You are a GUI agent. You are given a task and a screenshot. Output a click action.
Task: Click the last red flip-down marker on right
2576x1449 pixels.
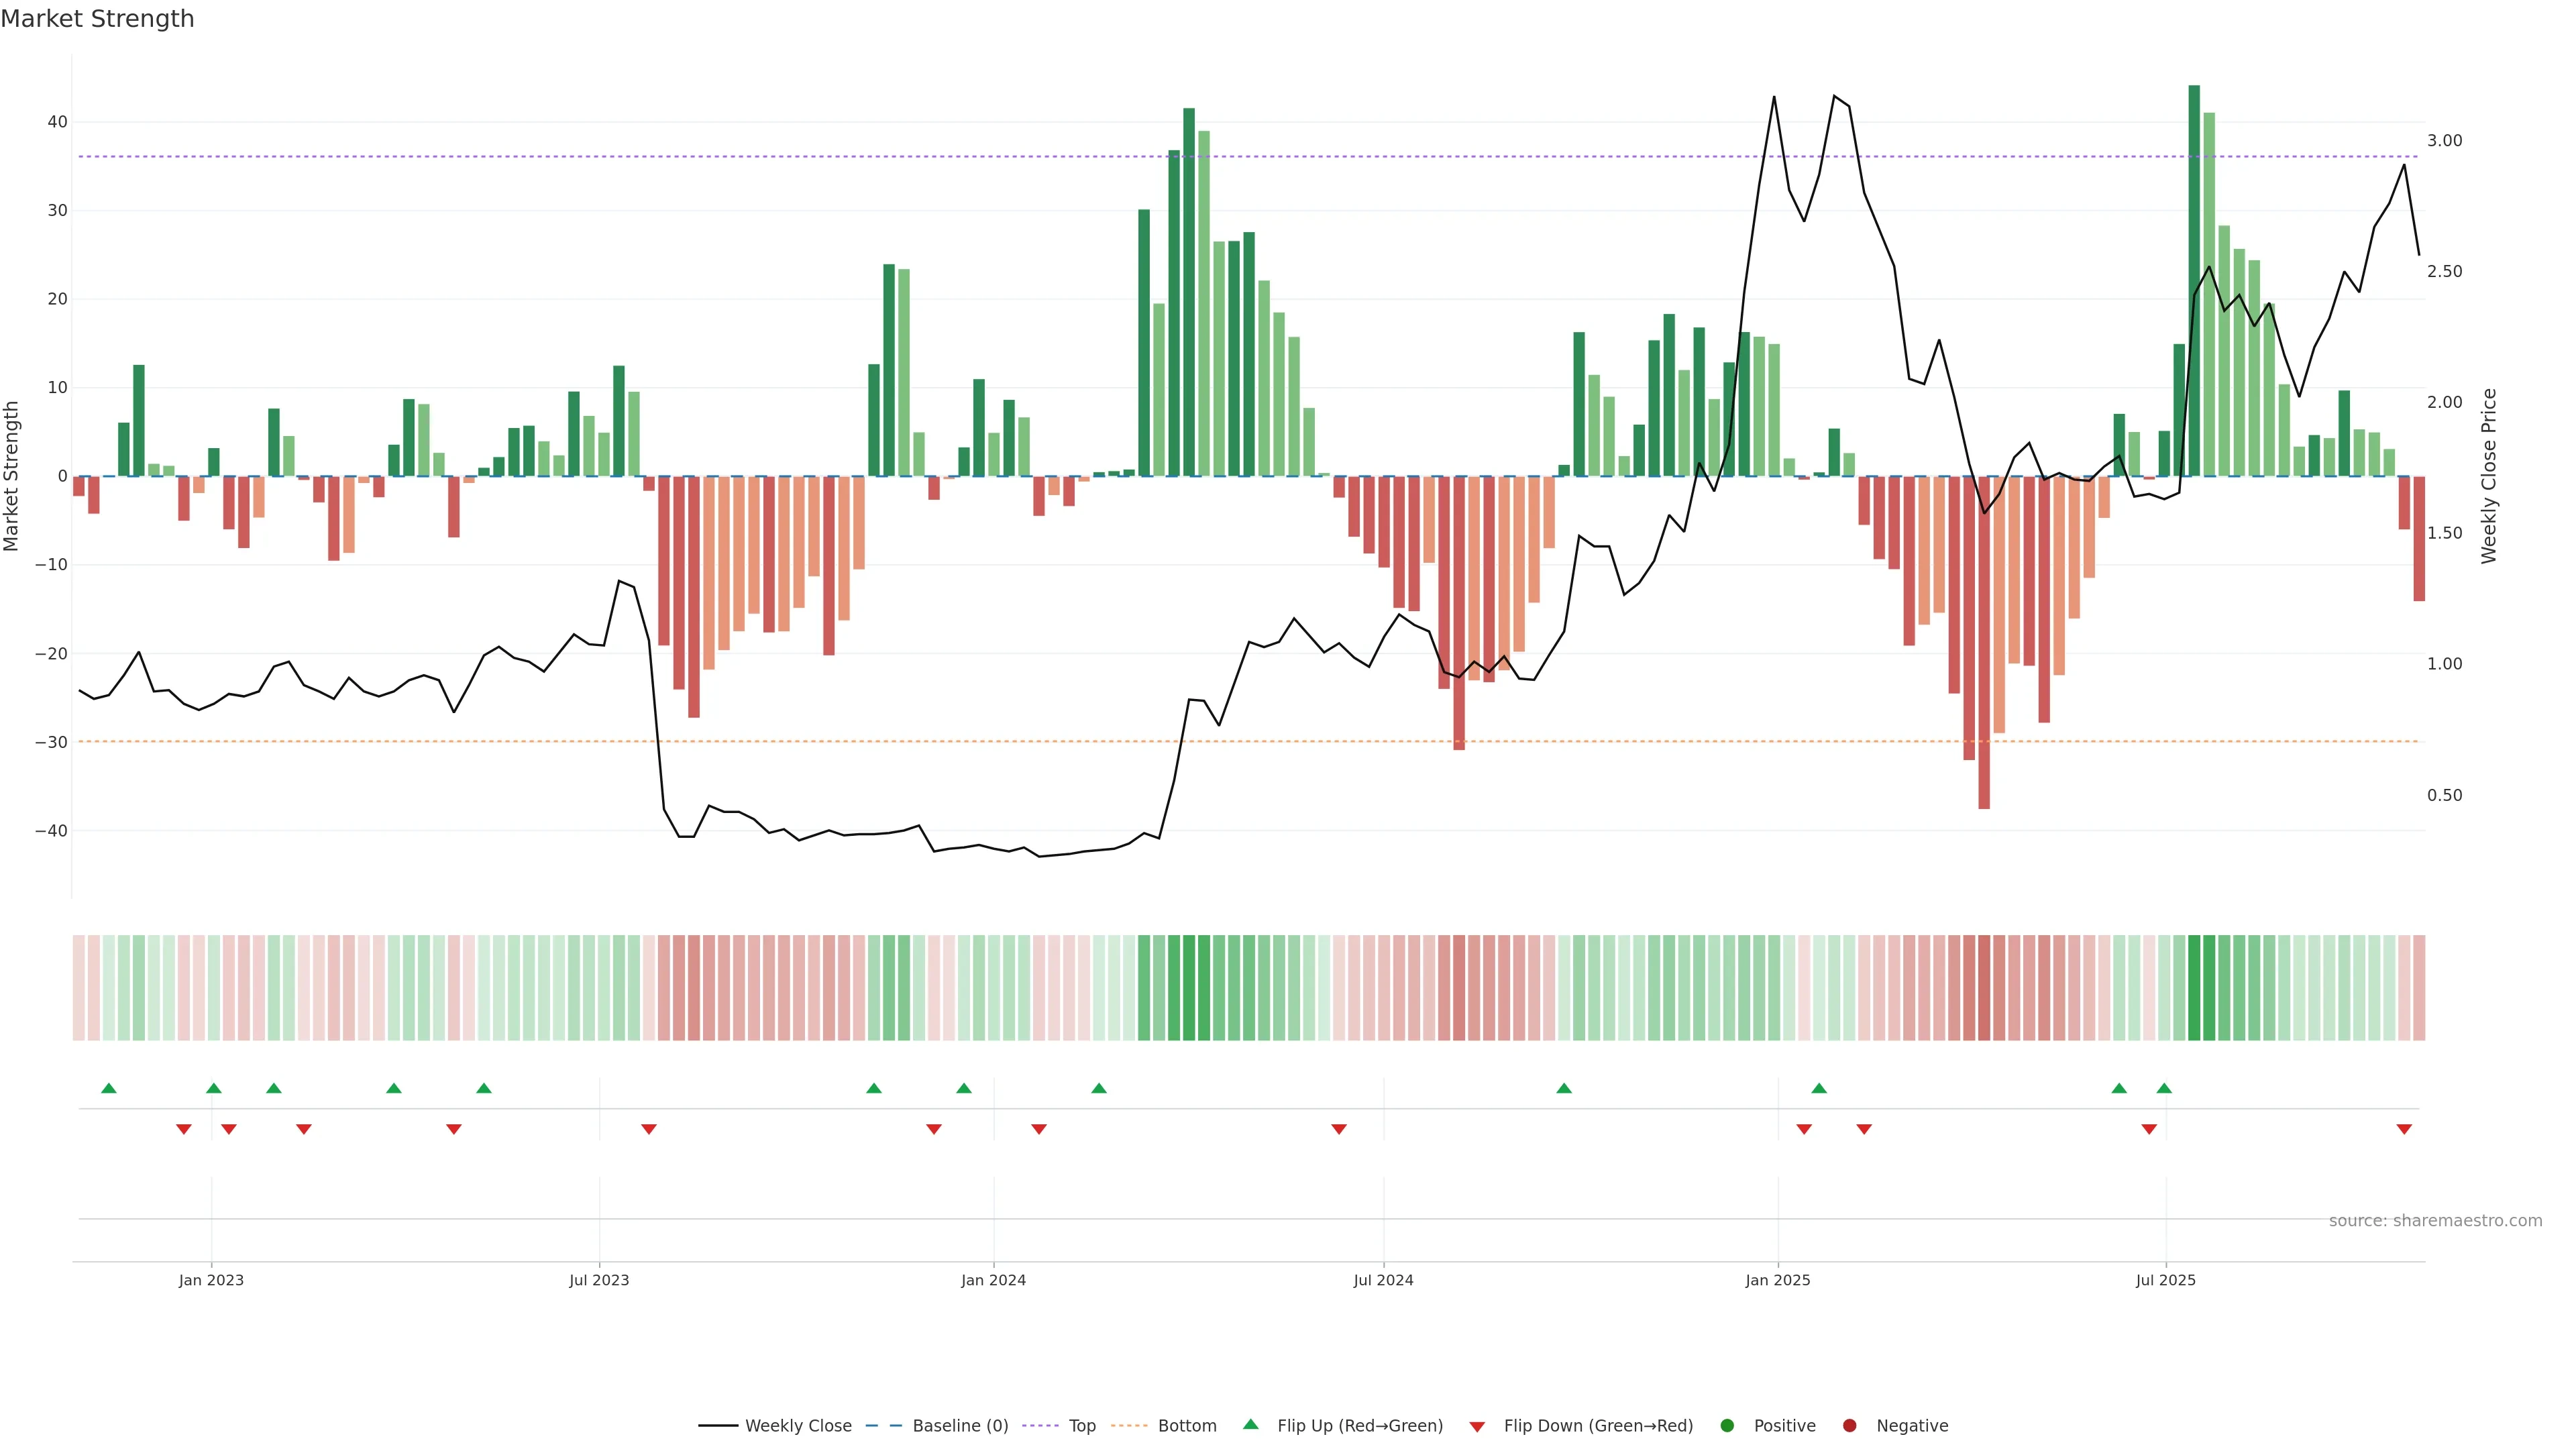[2404, 1129]
